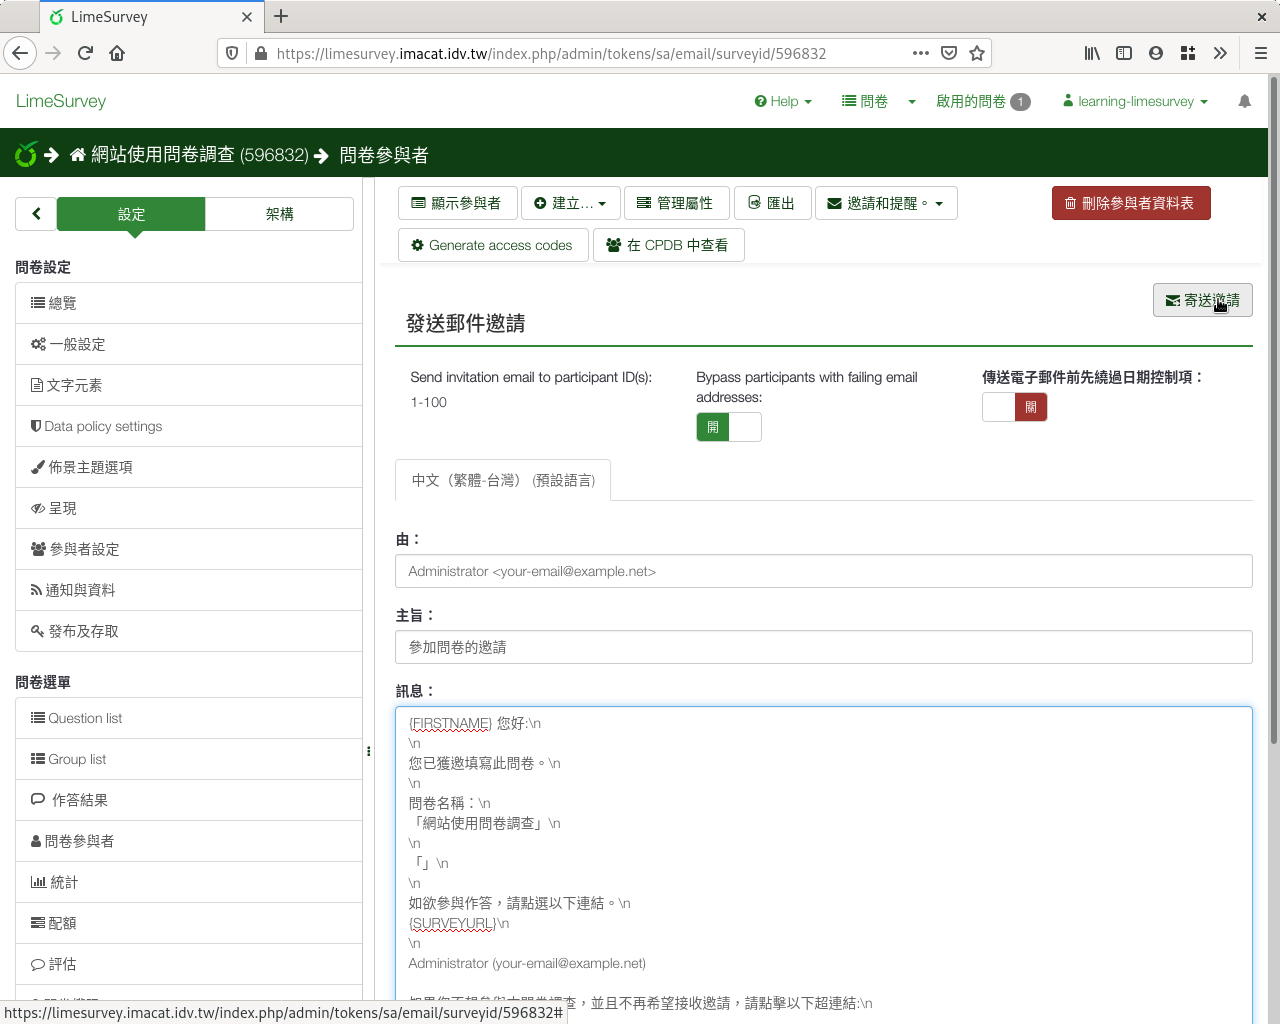Open the Pocket save icon

(949, 53)
